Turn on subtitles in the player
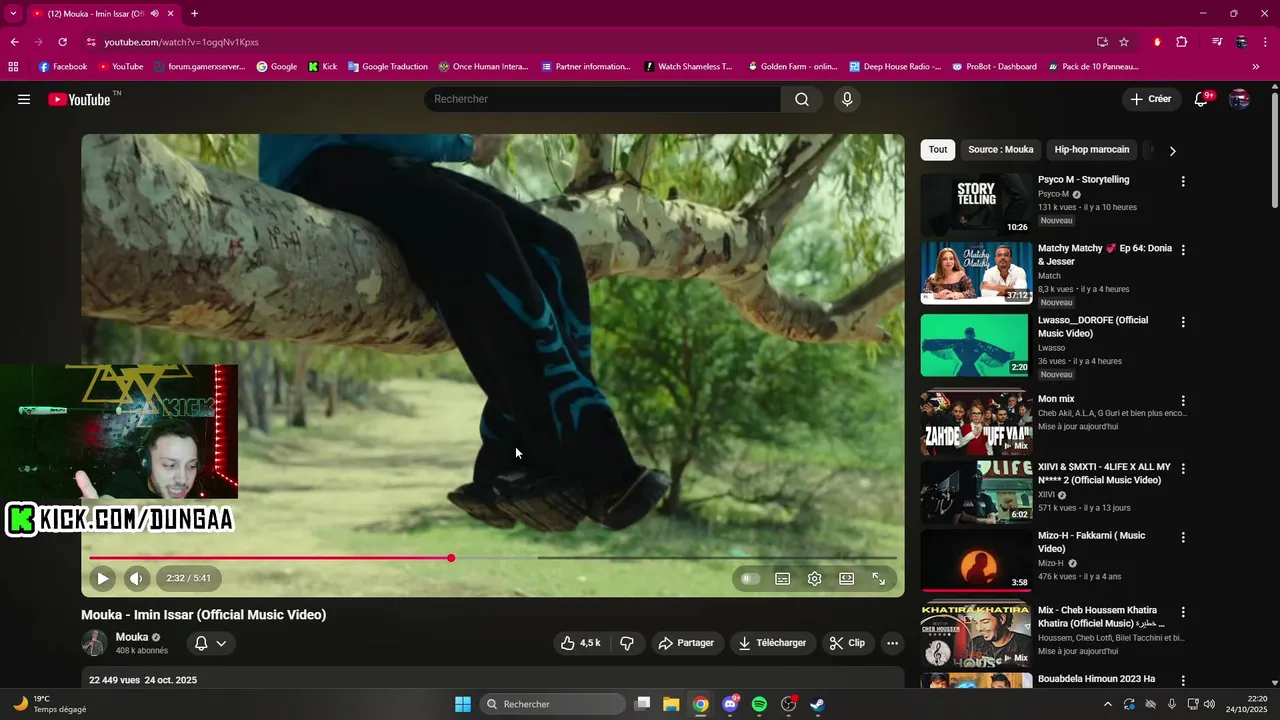Viewport: 1280px width, 720px height. (782, 578)
